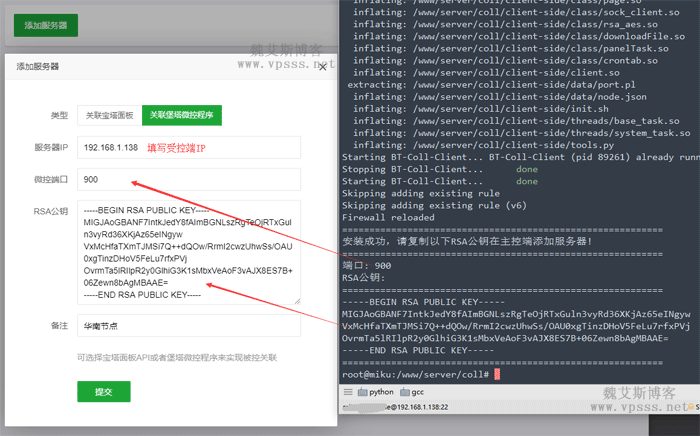Image resolution: width=700 pixels, height=436 pixels.
Task: Click the red 填写受控端IP hint text
Action: coord(176,148)
